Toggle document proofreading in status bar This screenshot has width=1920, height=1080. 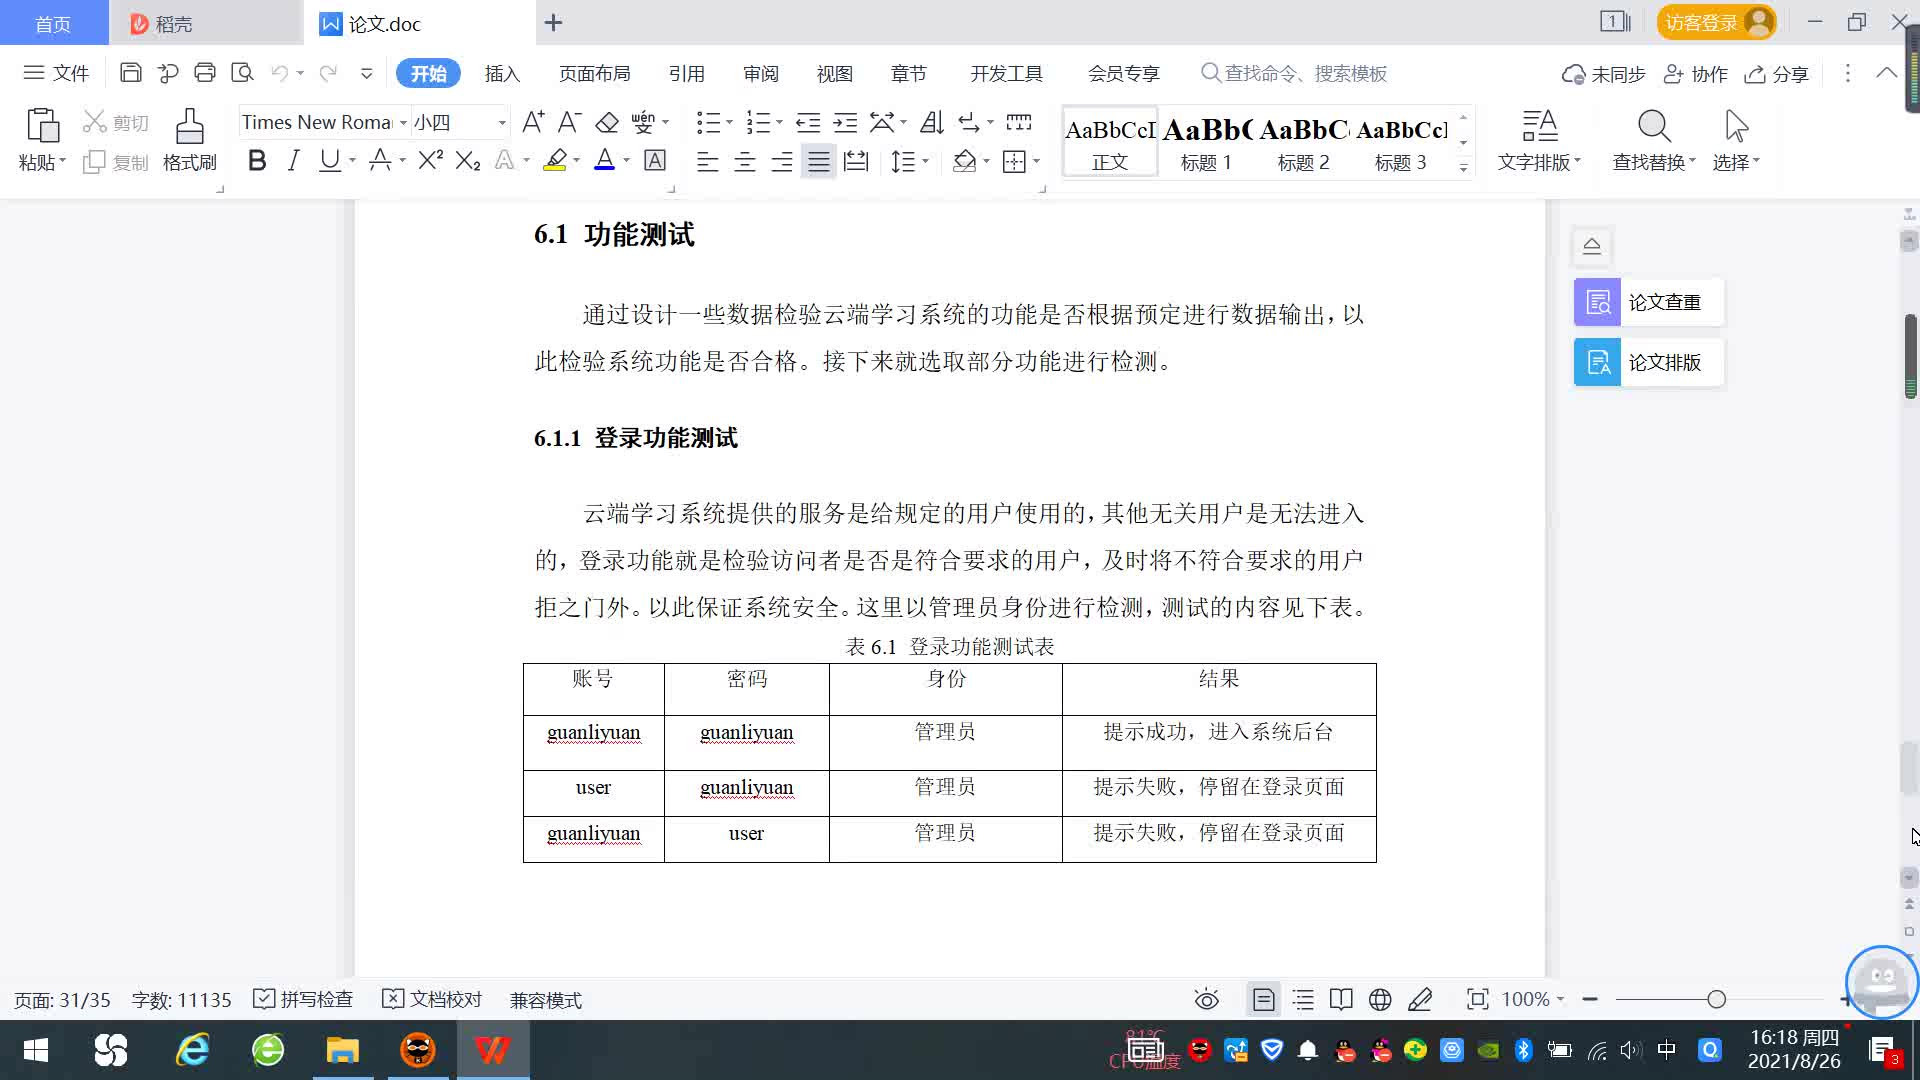(432, 999)
